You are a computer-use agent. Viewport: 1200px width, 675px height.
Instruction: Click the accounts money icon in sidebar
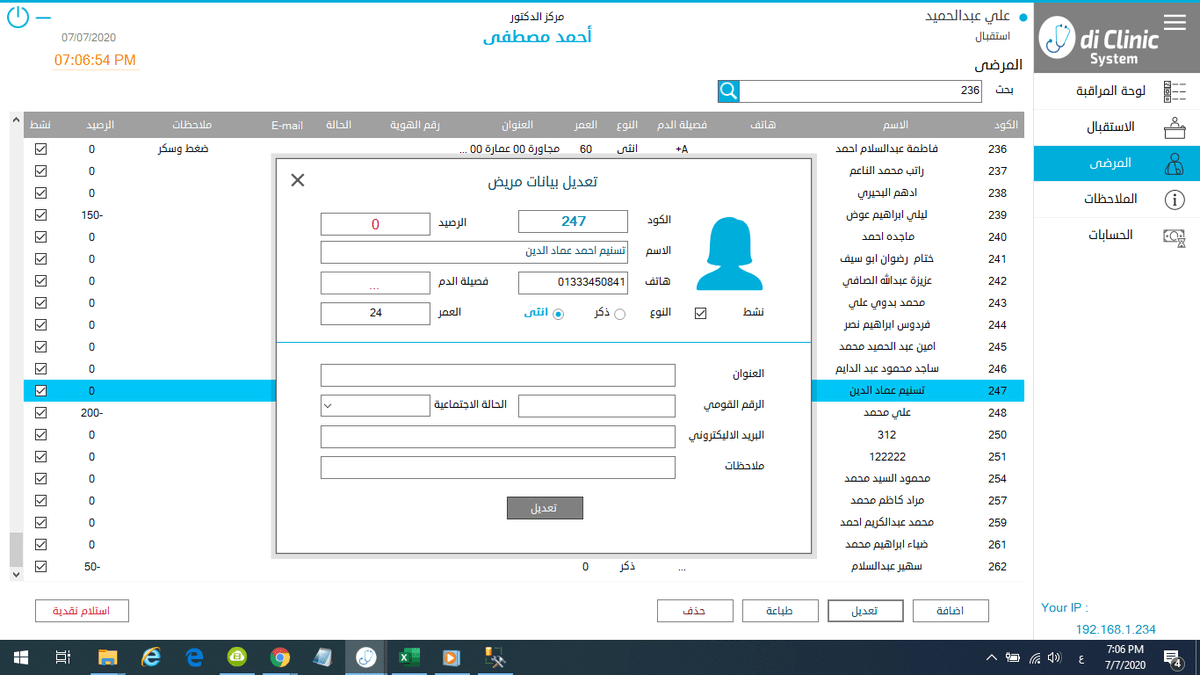pos(1173,236)
